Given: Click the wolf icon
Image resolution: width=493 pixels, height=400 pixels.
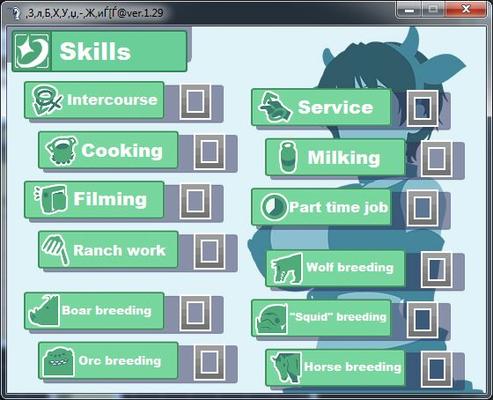Looking at the screenshot, I should pyautogui.click(x=286, y=268).
